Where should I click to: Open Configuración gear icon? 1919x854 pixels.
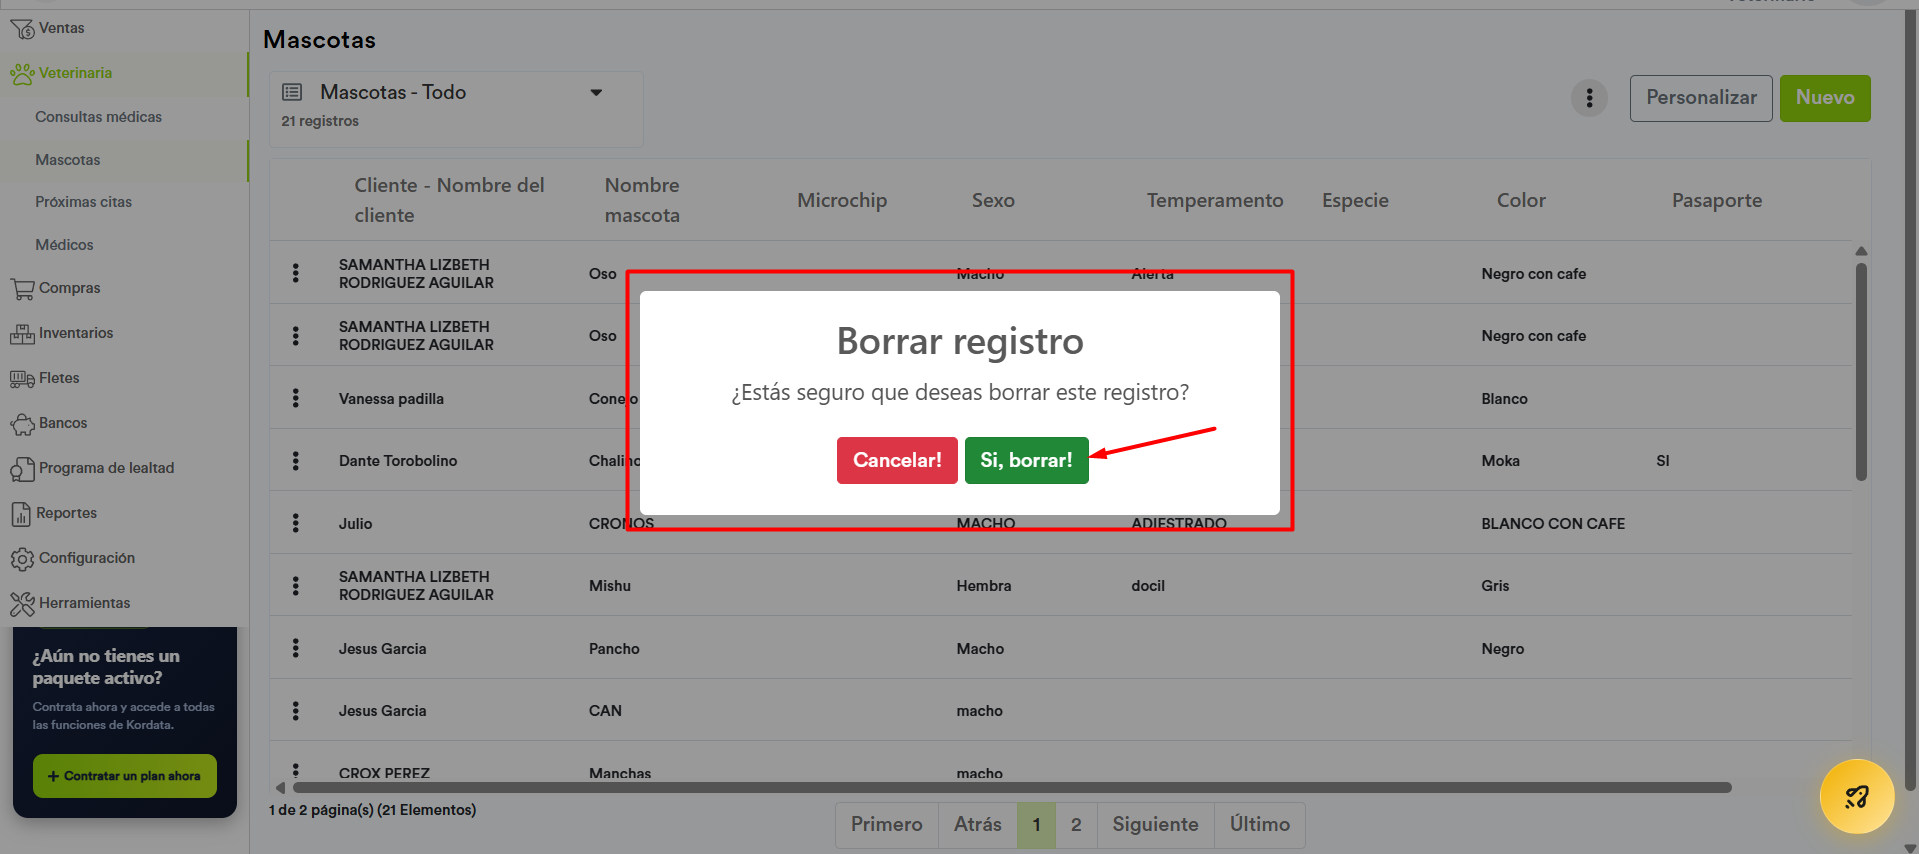click(22, 559)
